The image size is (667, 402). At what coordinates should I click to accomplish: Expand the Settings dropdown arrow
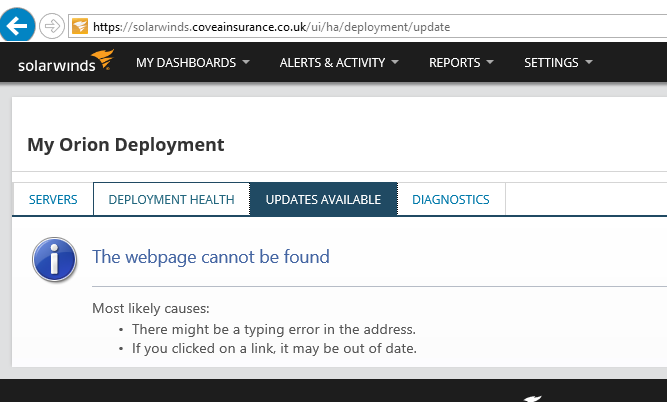pos(589,62)
